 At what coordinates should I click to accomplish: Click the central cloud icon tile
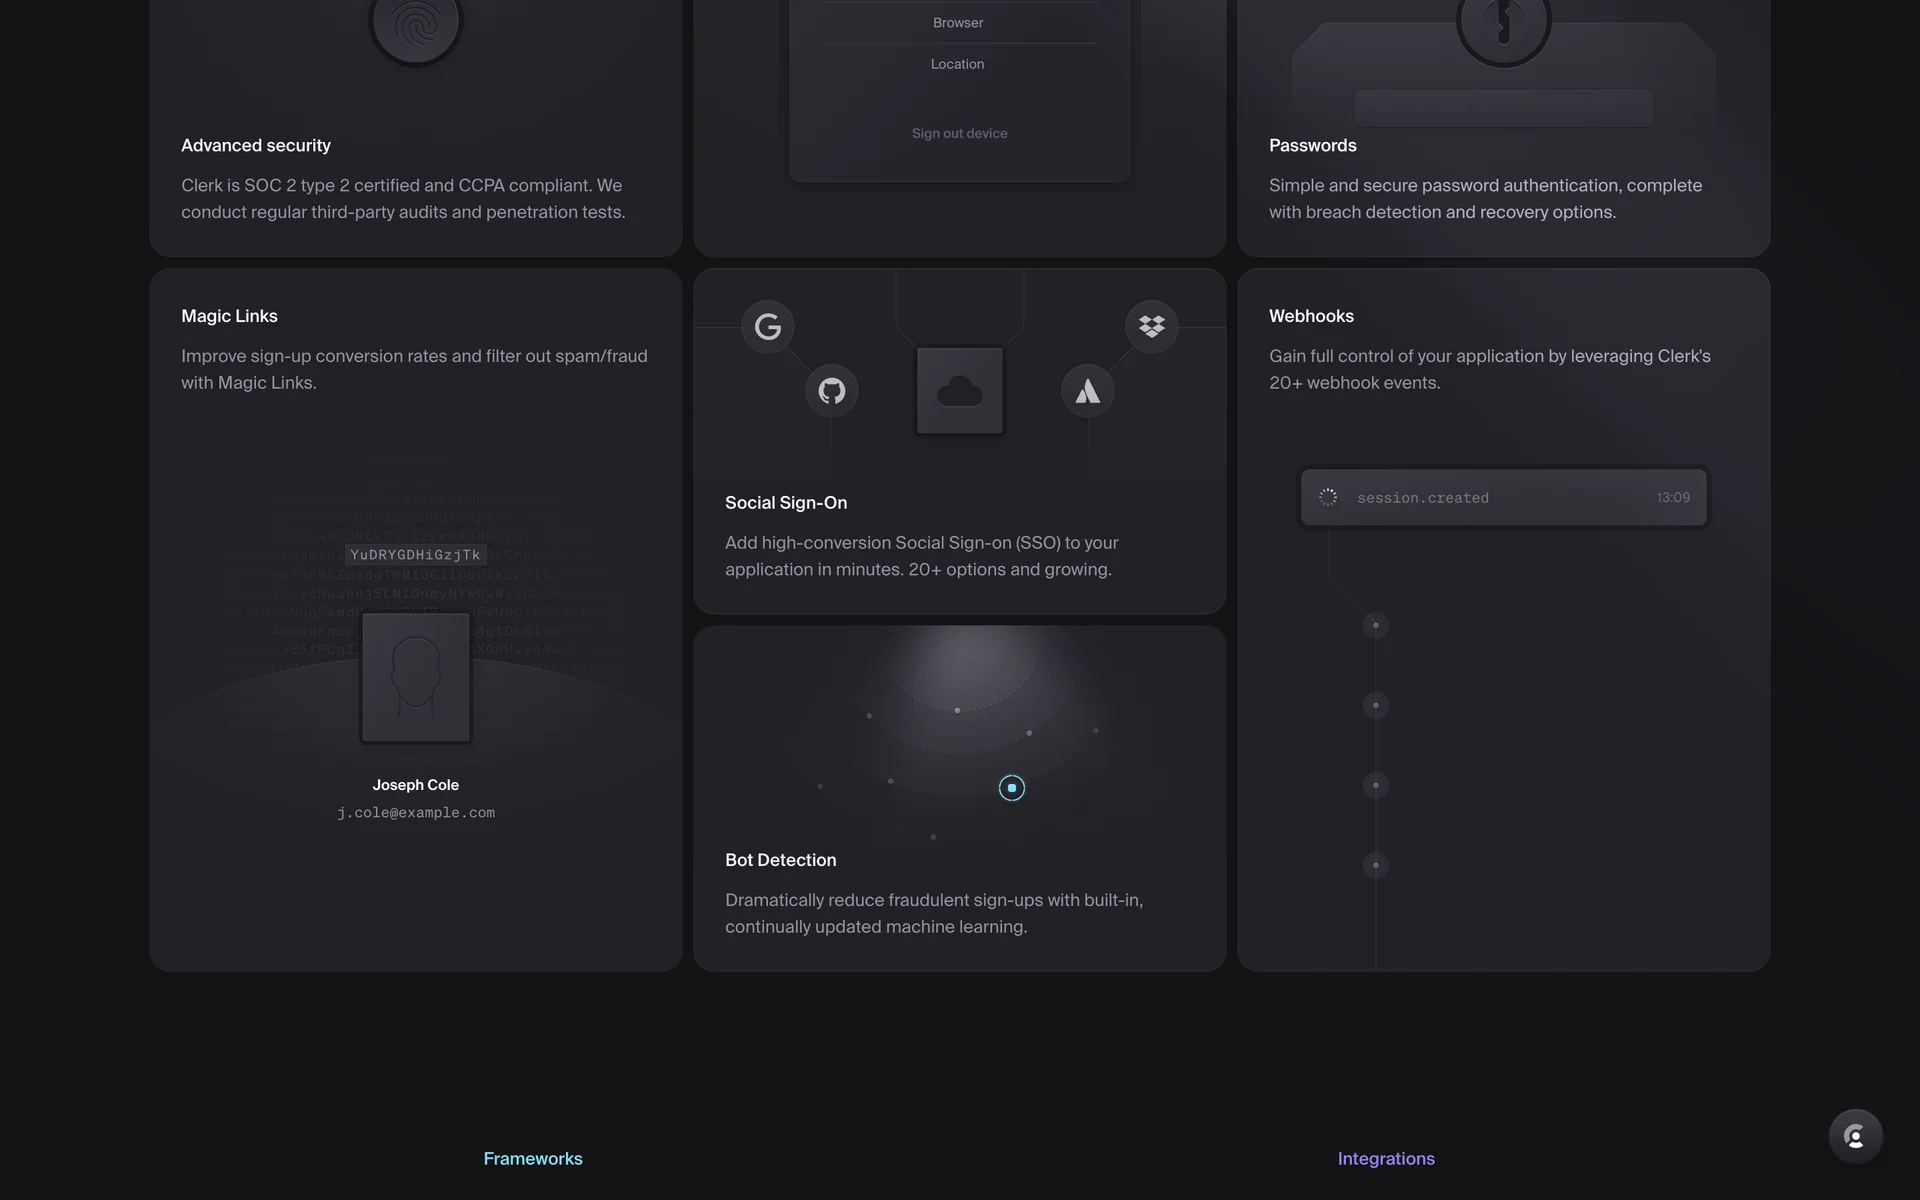(959, 391)
